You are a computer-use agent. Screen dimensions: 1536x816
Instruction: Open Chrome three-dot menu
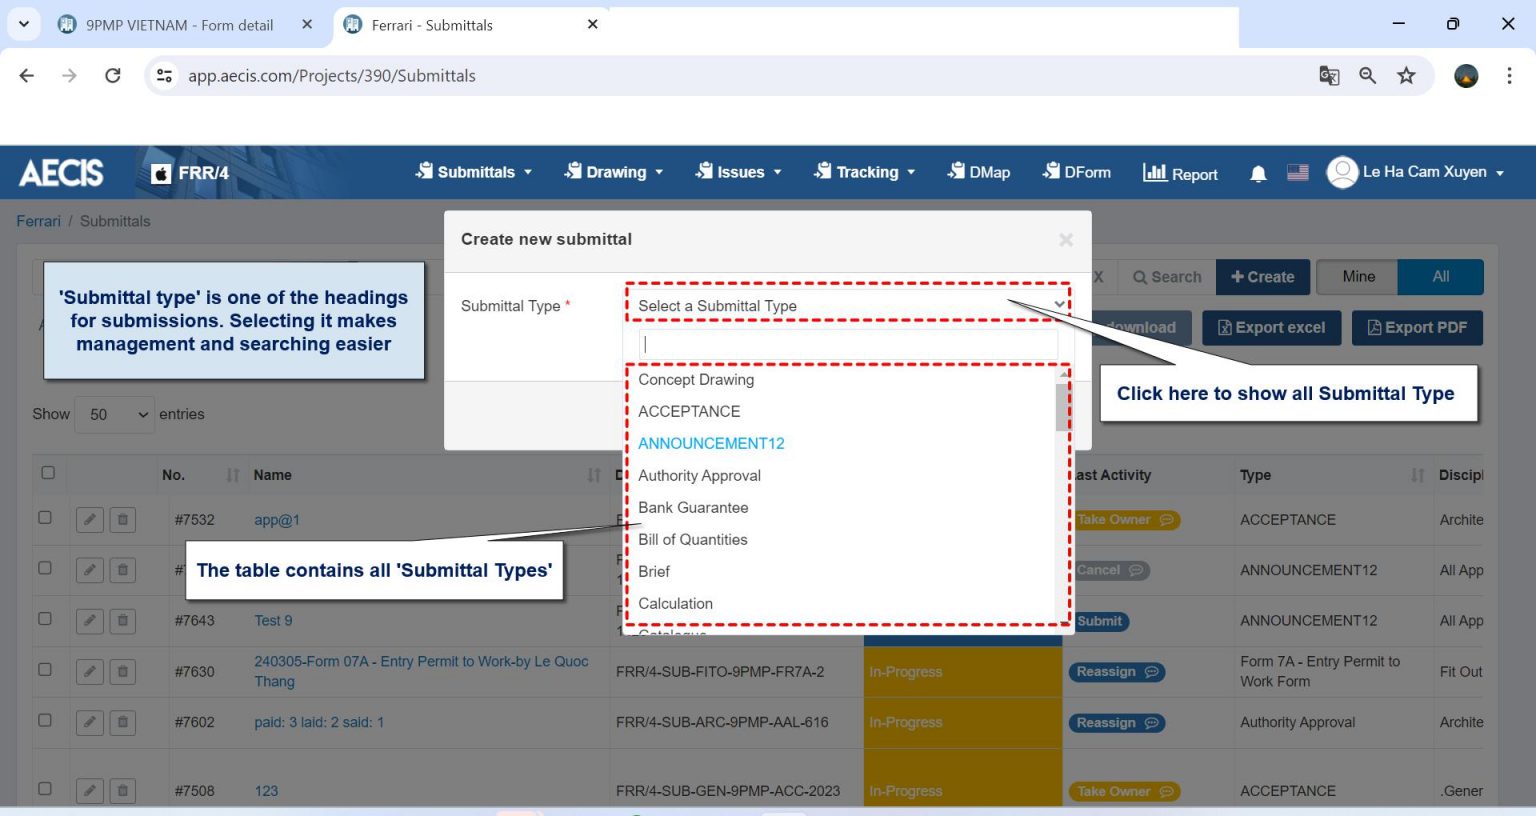pyautogui.click(x=1509, y=75)
